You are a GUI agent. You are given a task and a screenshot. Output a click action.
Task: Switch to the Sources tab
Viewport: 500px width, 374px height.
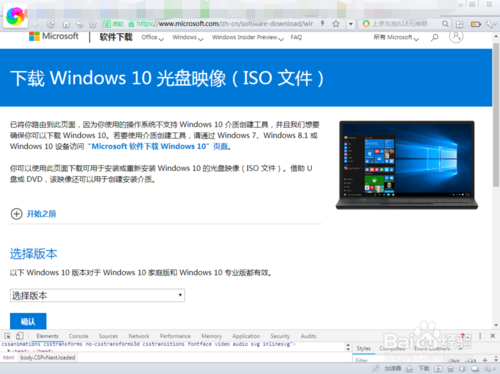[108, 336]
